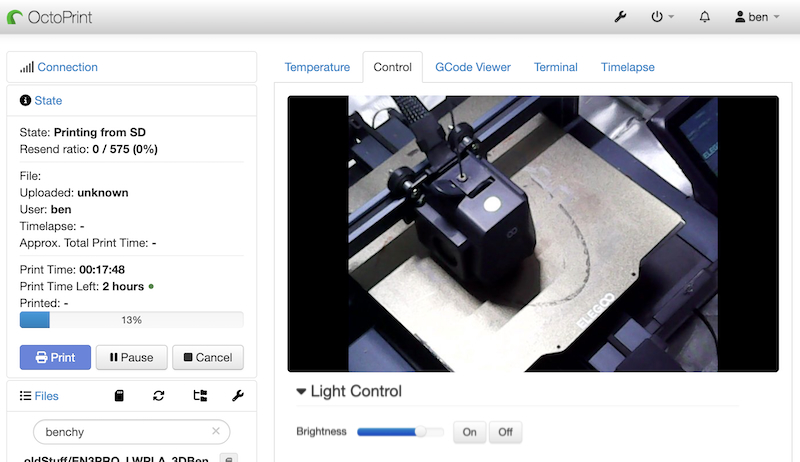Click the SD card icon in Files

click(x=119, y=396)
